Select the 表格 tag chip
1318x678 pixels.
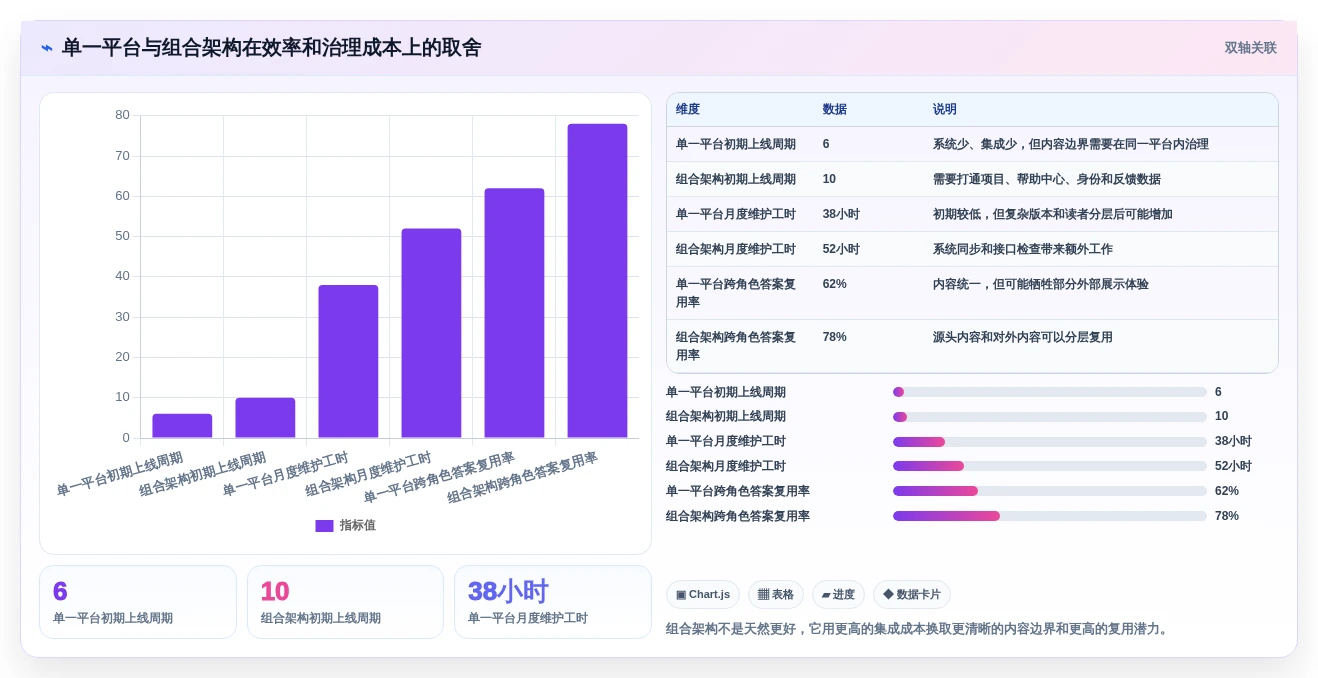pos(776,594)
